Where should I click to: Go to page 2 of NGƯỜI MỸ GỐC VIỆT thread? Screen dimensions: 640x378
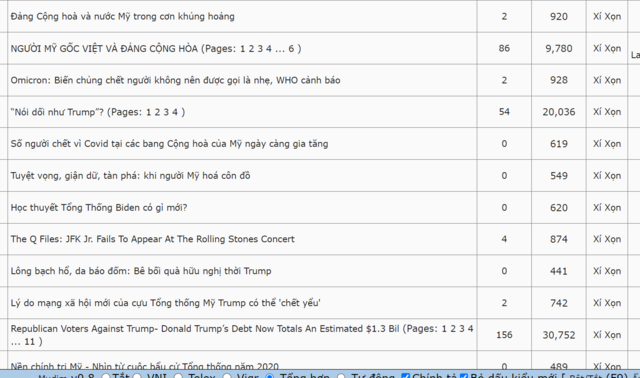[251, 49]
